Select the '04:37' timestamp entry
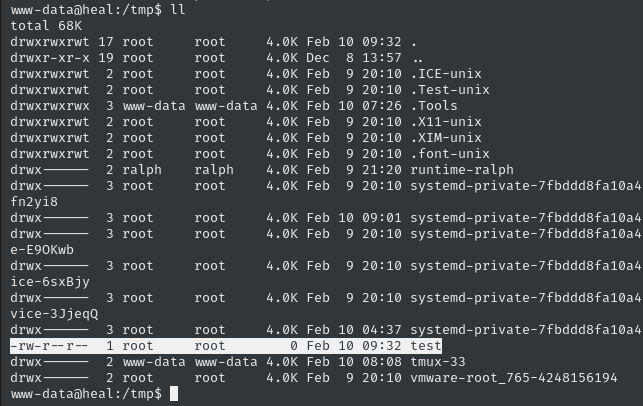Image resolution: width=643 pixels, height=406 pixels. (x=381, y=330)
